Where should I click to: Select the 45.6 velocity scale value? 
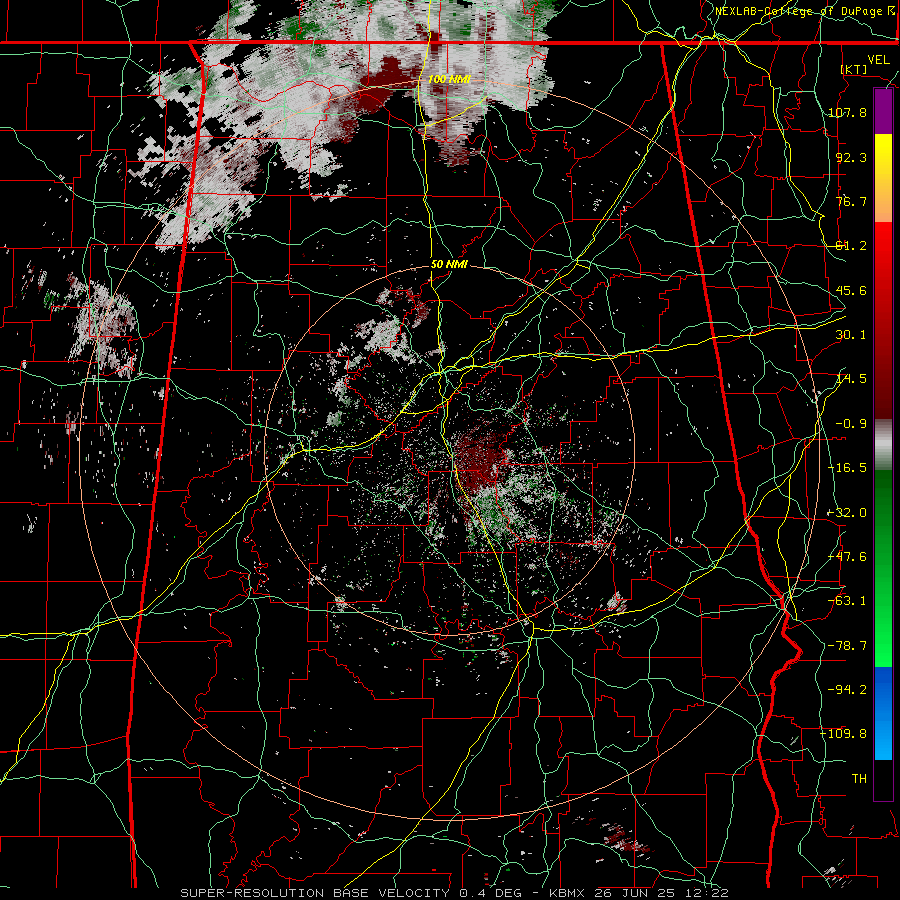(x=851, y=290)
